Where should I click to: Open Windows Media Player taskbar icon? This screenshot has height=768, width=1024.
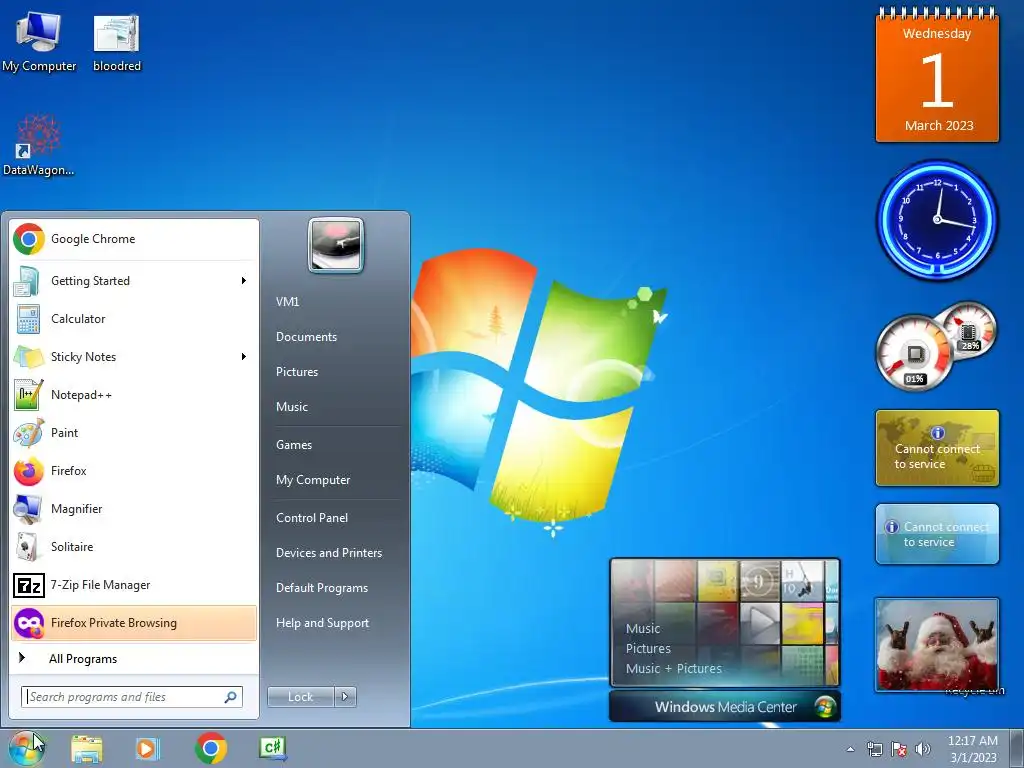click(x=148, y=748)
